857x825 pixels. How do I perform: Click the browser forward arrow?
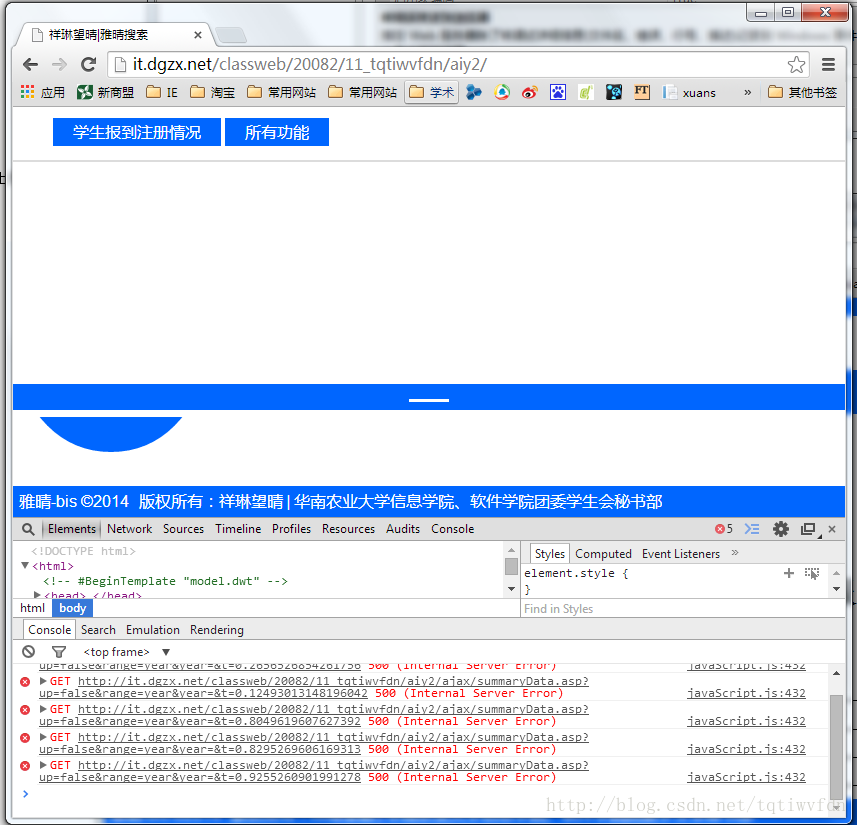click(x=59, y=65)
